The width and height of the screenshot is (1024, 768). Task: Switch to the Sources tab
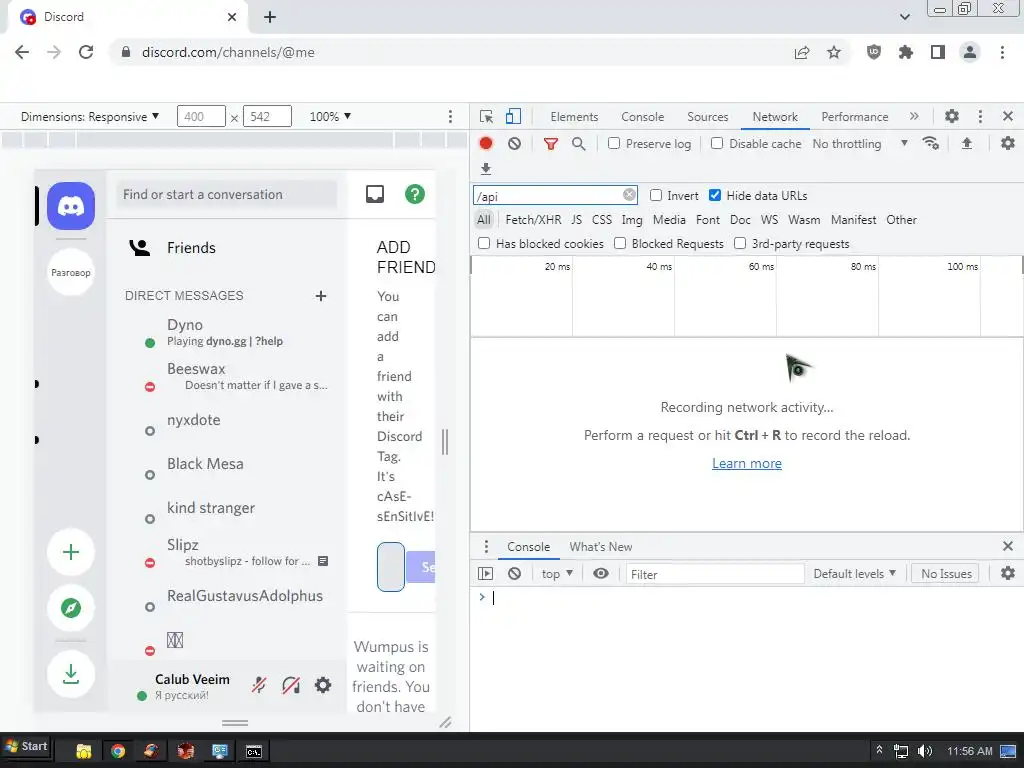click(707, 117)
